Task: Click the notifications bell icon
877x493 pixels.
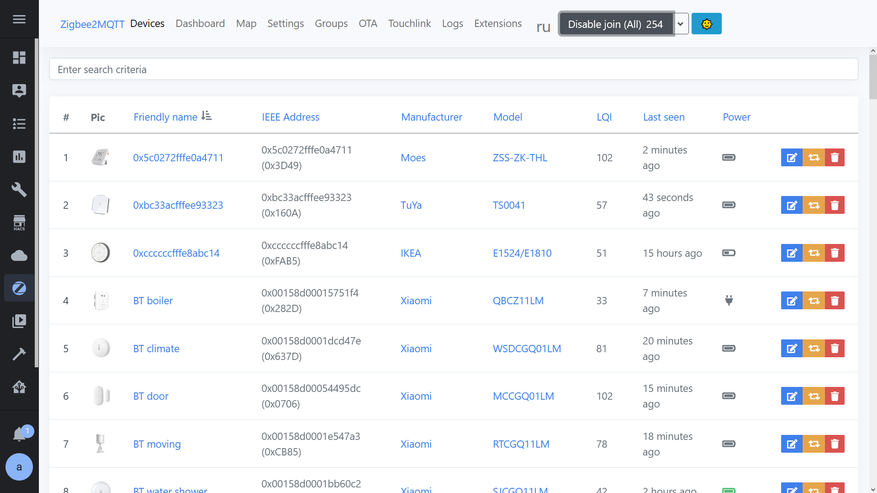Action: coord(19,434)
